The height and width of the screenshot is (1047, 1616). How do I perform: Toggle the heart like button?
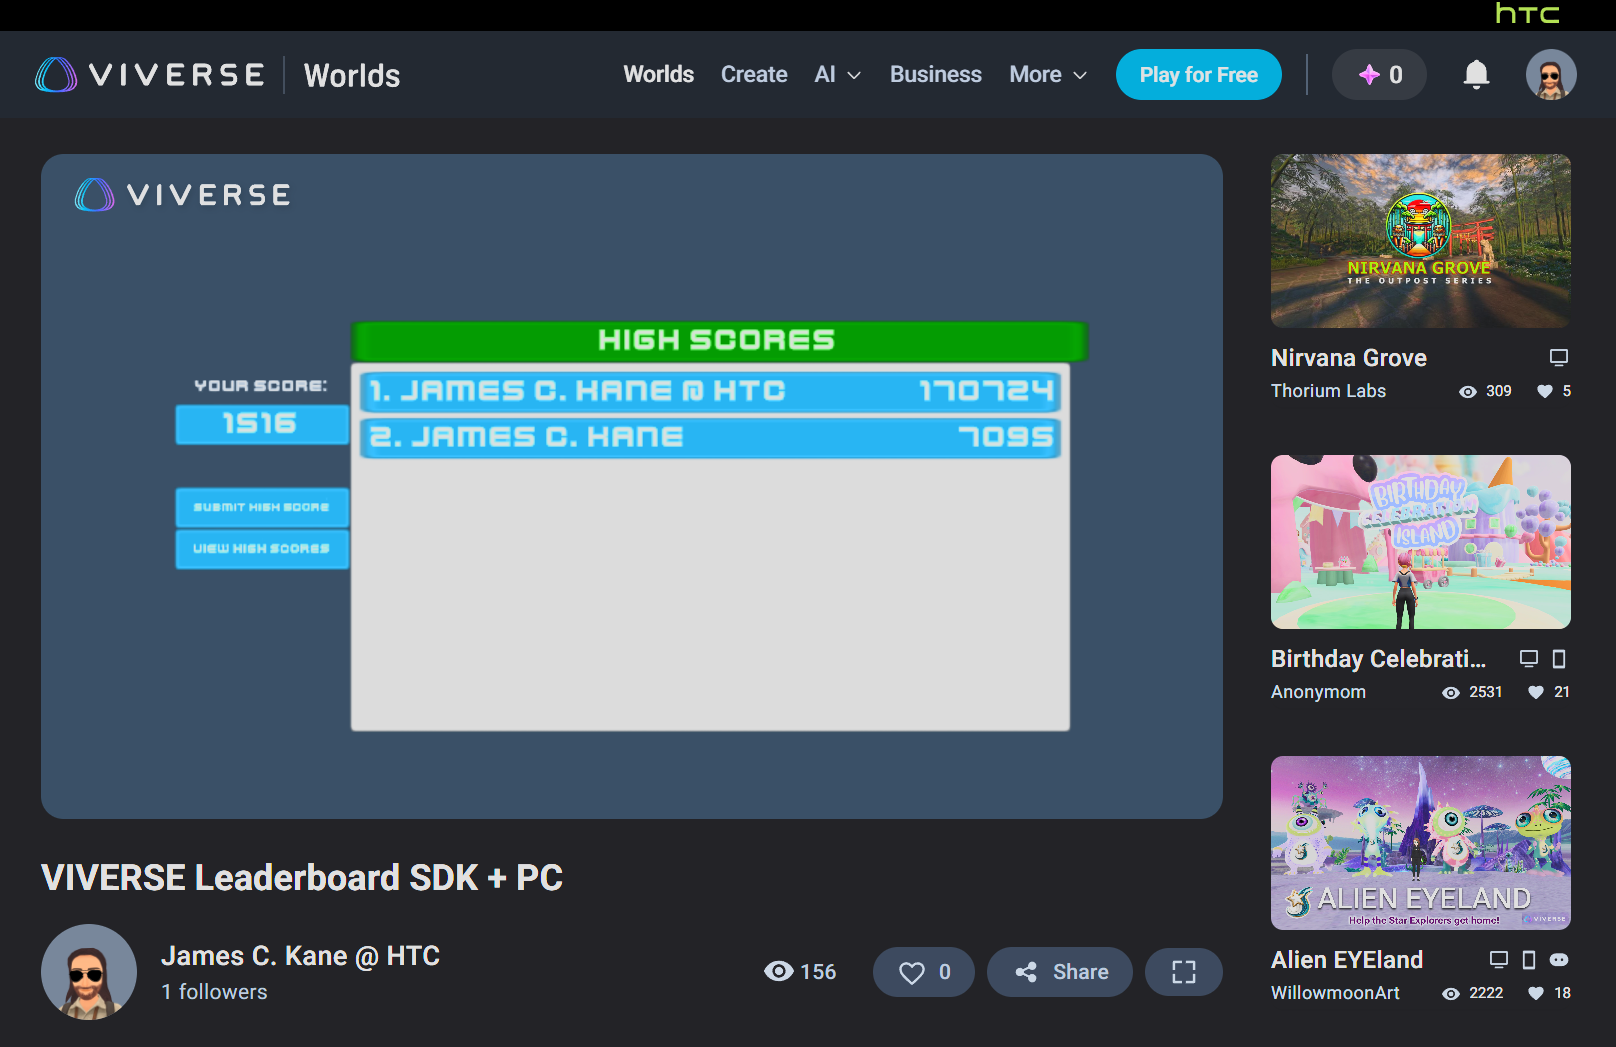(x=923, y=972)
